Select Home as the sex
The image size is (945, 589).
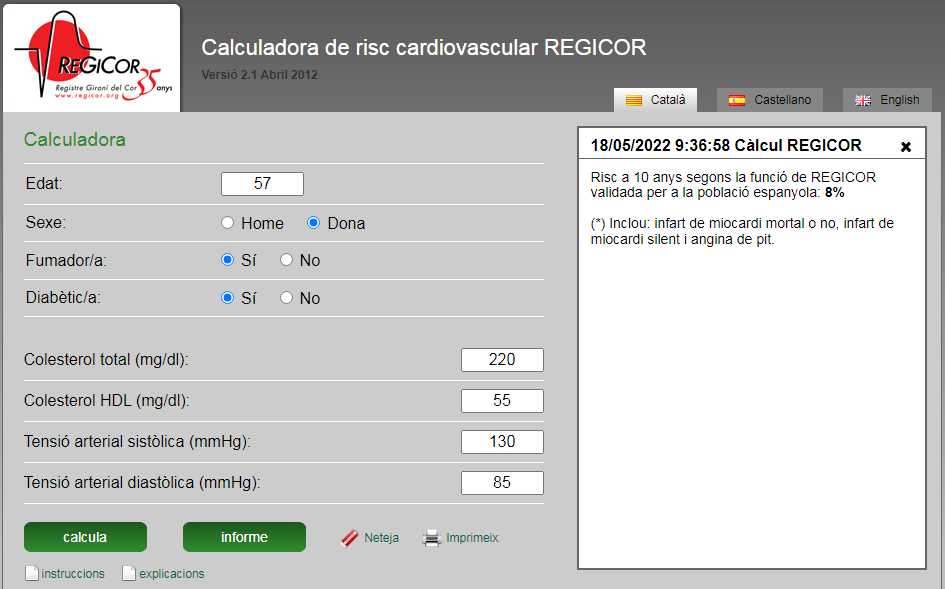228,223
